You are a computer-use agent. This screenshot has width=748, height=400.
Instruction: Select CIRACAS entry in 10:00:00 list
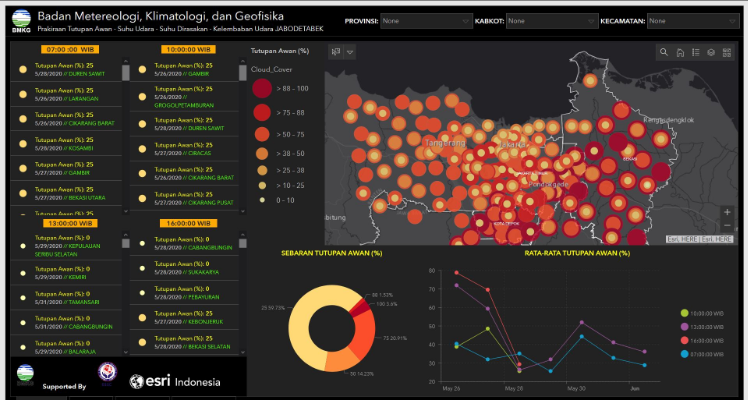185,149
